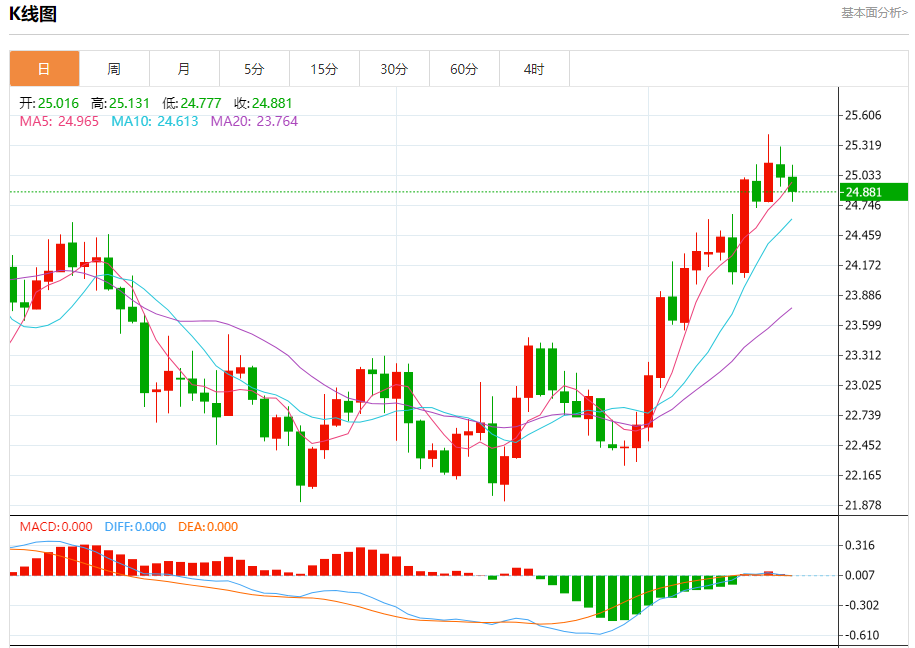This screenshot has width=915, height=648.
Task: Click the low price 24.777
Action: [201, 103]
